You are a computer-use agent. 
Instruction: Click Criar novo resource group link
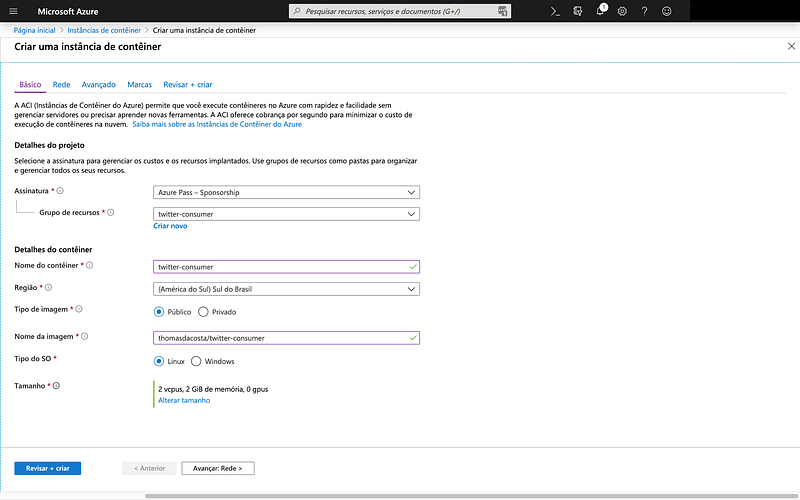[170, 226]
